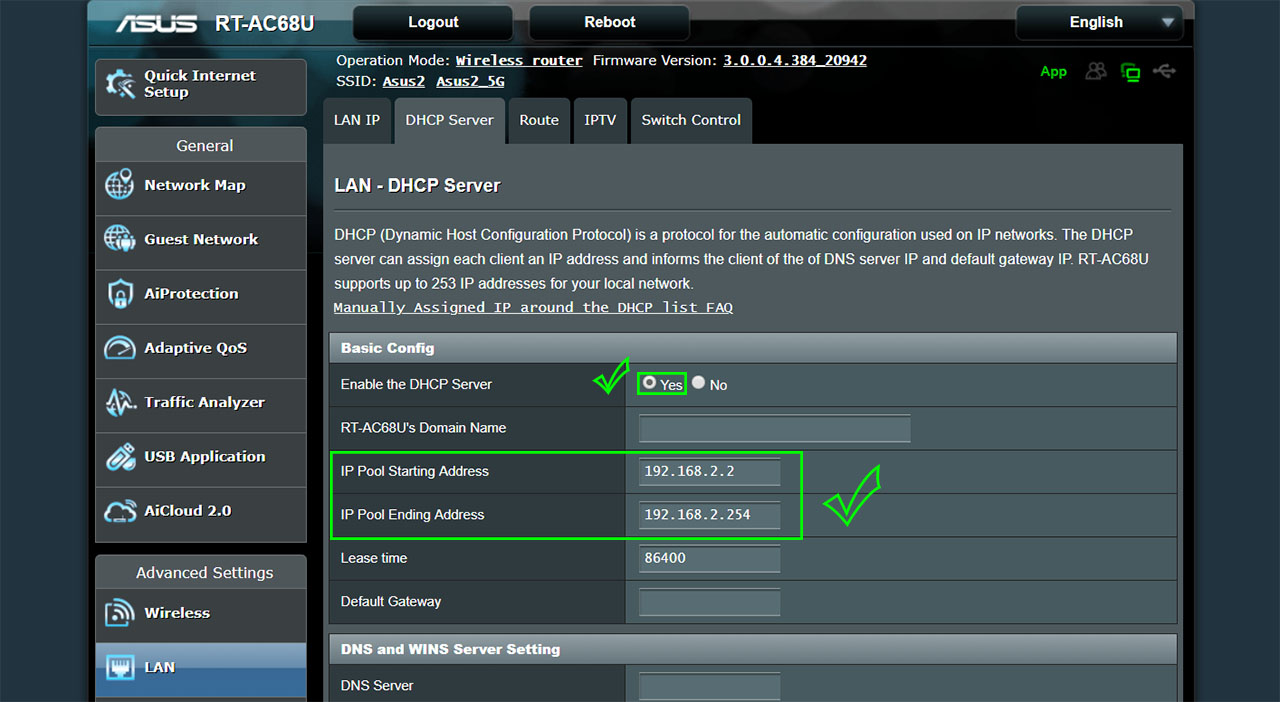Expand the English language dropdown

point(1099,22)
